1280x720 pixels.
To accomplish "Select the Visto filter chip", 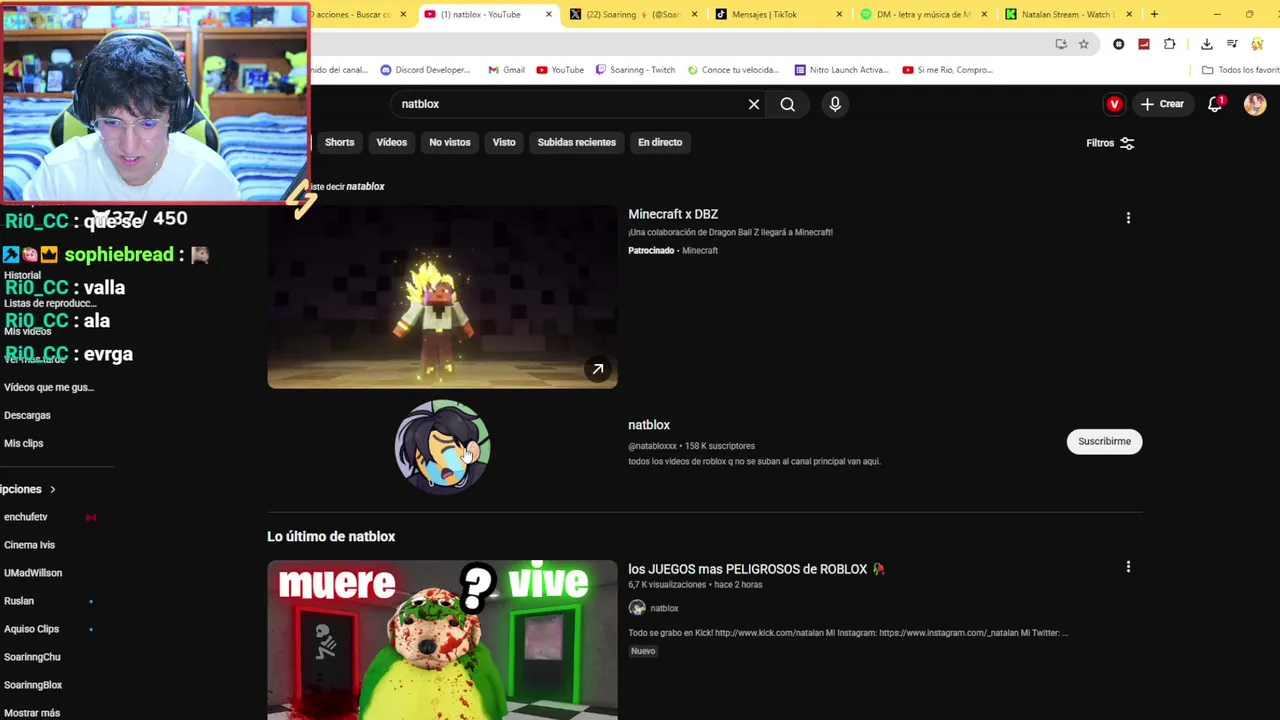I will [x=504, y=142].
